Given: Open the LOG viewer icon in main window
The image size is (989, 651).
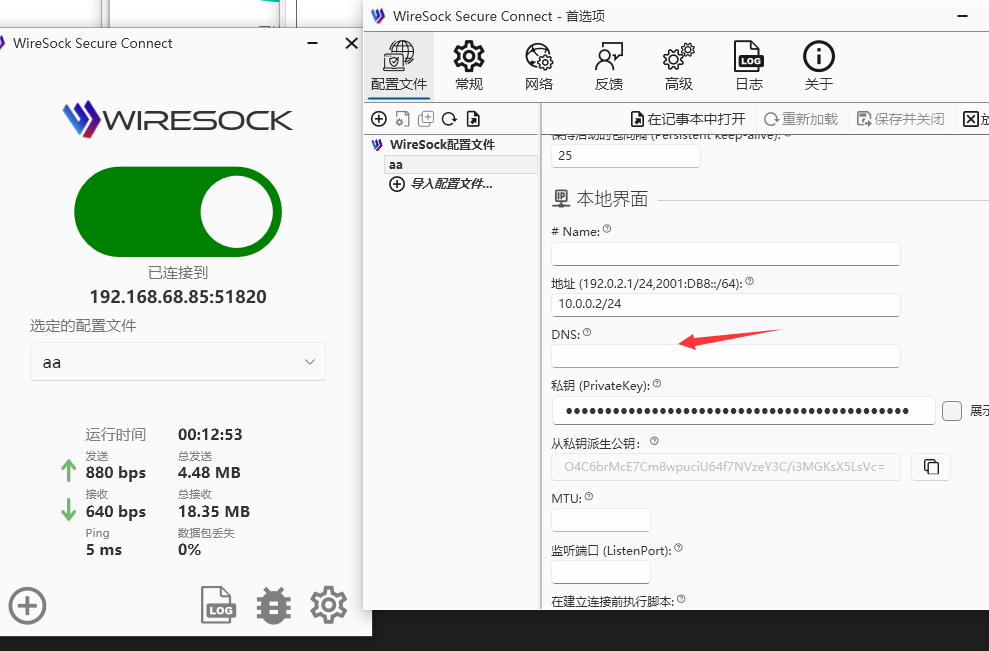Looking at the screenshot, I should (218, 604).
